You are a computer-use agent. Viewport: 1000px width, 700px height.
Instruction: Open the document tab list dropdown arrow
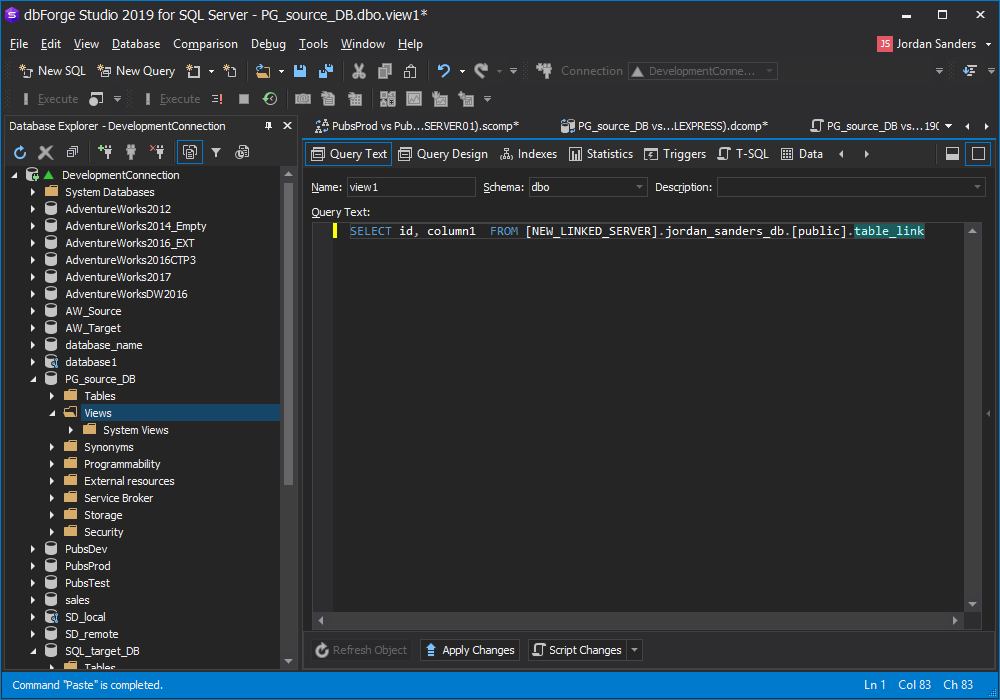click(948, 126)
